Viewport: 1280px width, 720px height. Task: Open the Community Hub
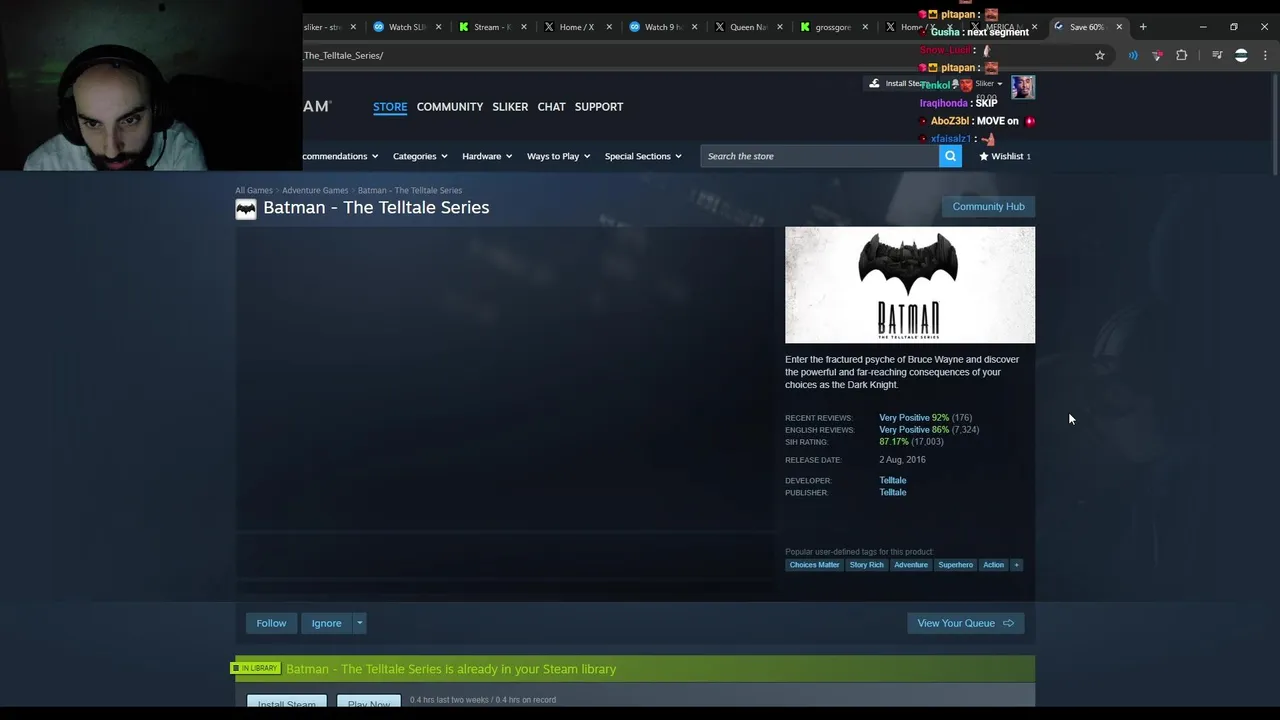tap(988, 206)
